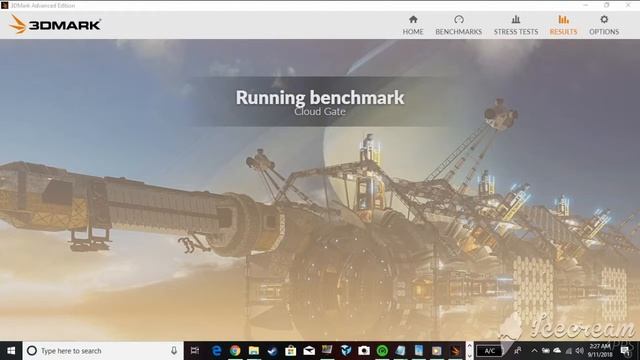Click the taskbar clock showing 2:27 AM
This screenshot has height=360, width=640.
[600, 351]
